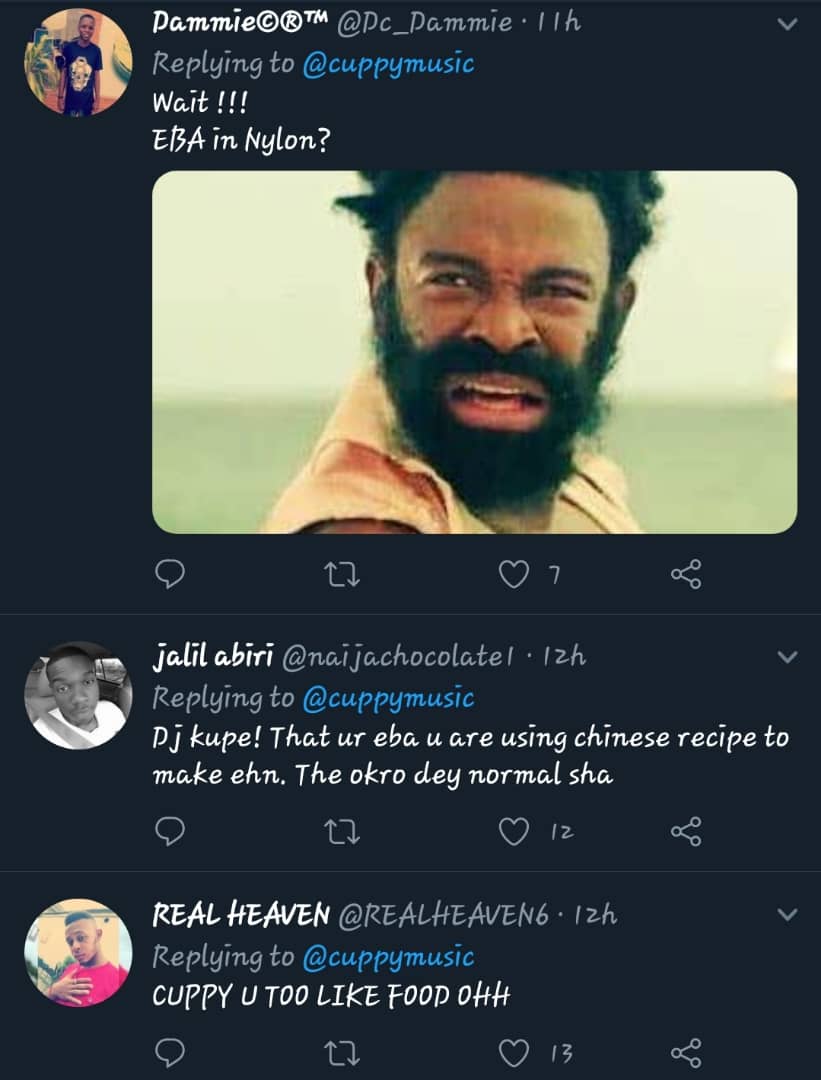Share jalil abiri's tweet

click(x=686, y=830)
